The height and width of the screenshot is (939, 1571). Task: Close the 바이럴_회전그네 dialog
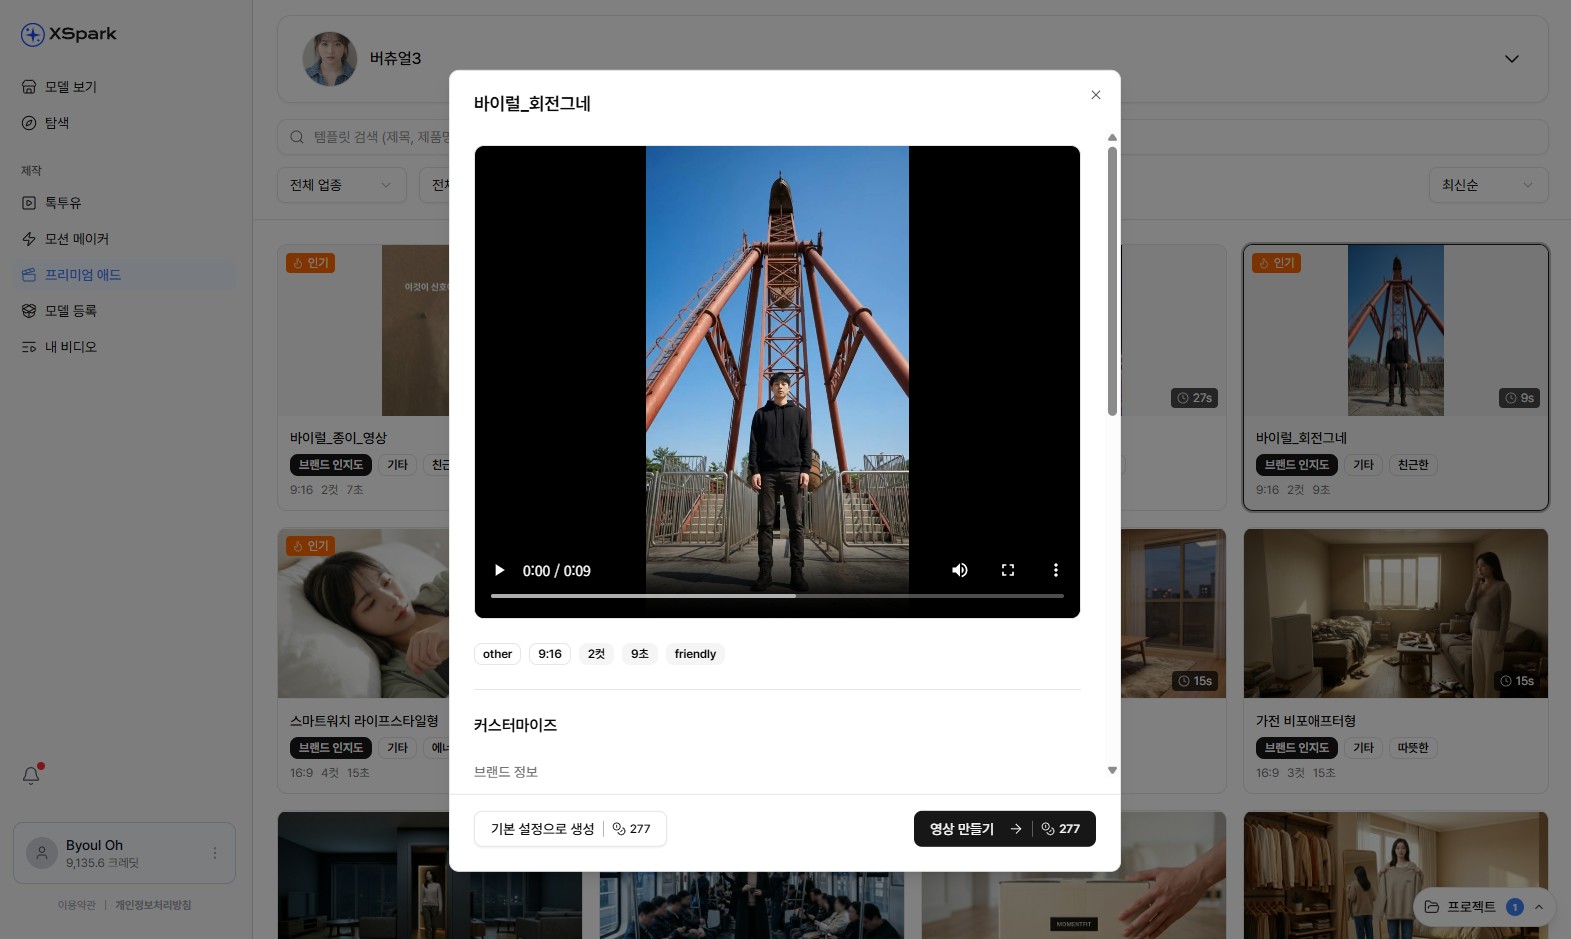pos(1095,95)
